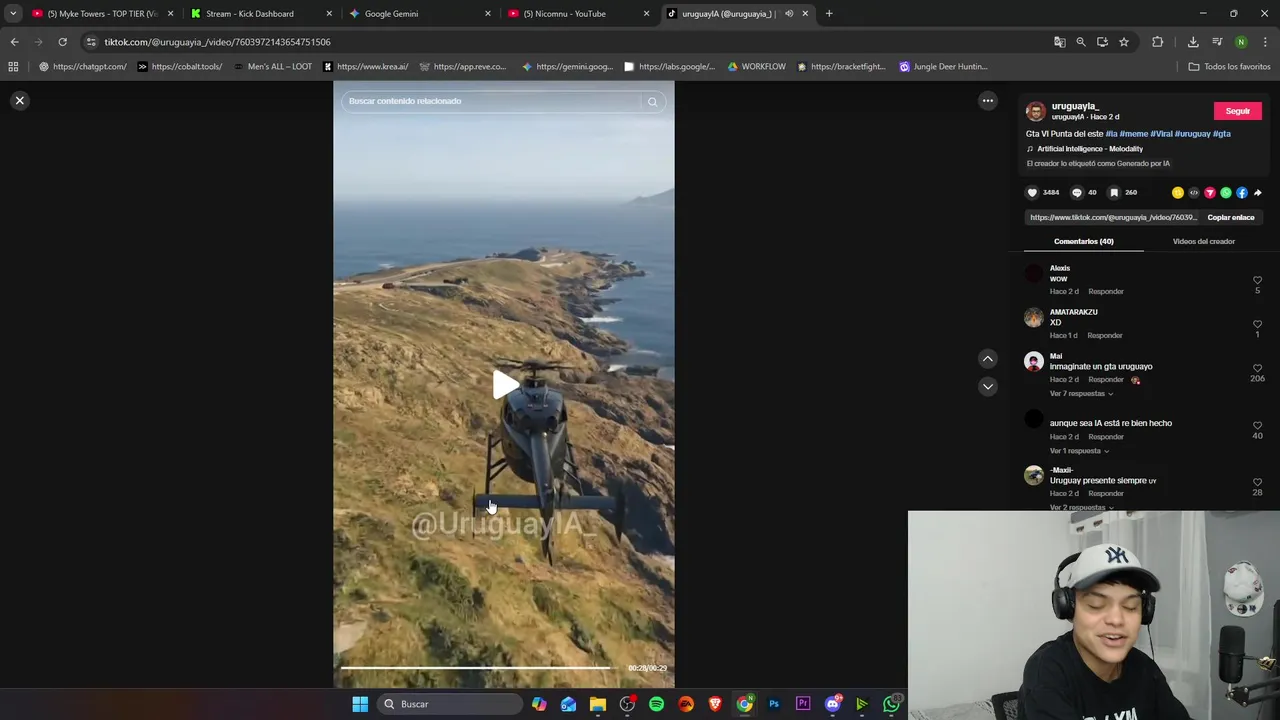Go to previous video with up arrow
This screenshot has width=1280, height=720.
[x=987, y=359]
